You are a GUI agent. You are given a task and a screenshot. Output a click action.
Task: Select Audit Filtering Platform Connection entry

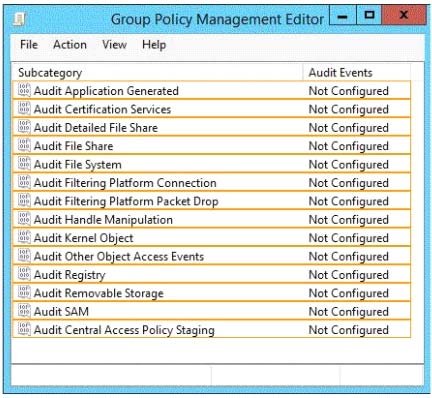[x=211, y=182]
